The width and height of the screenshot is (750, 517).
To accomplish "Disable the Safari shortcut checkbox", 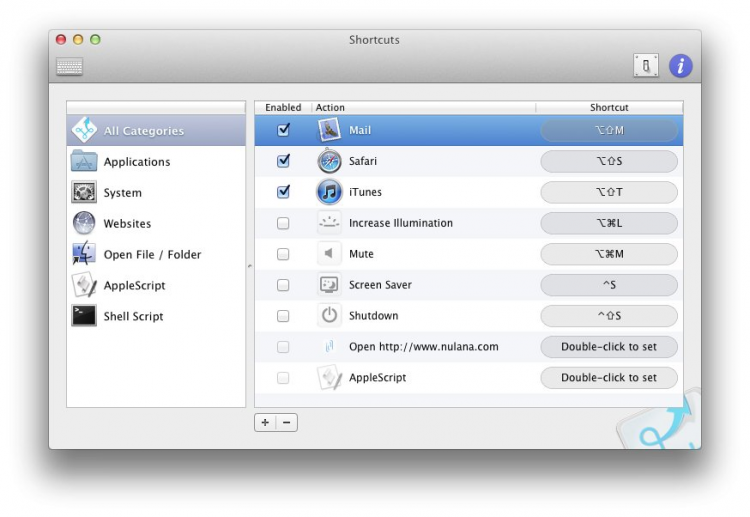I will [x=283, y=161].
